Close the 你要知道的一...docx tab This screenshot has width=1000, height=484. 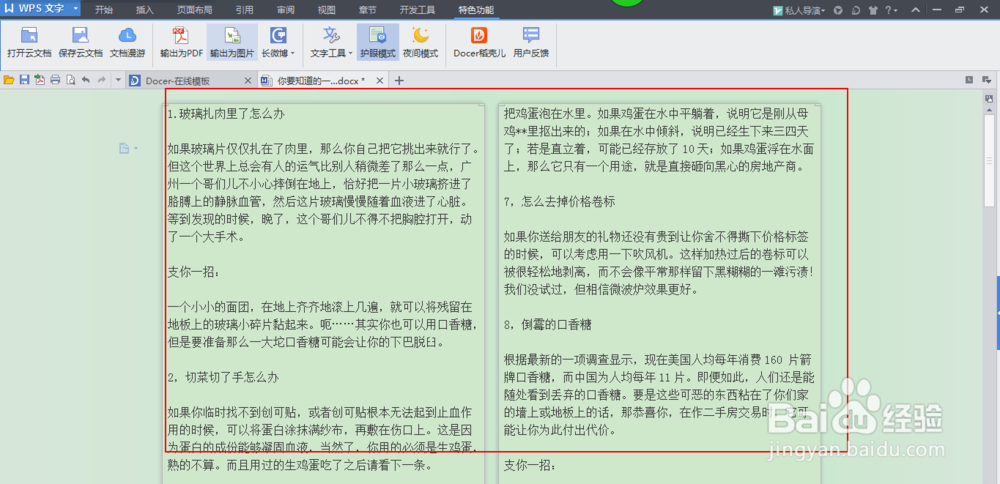pos(379,81)
